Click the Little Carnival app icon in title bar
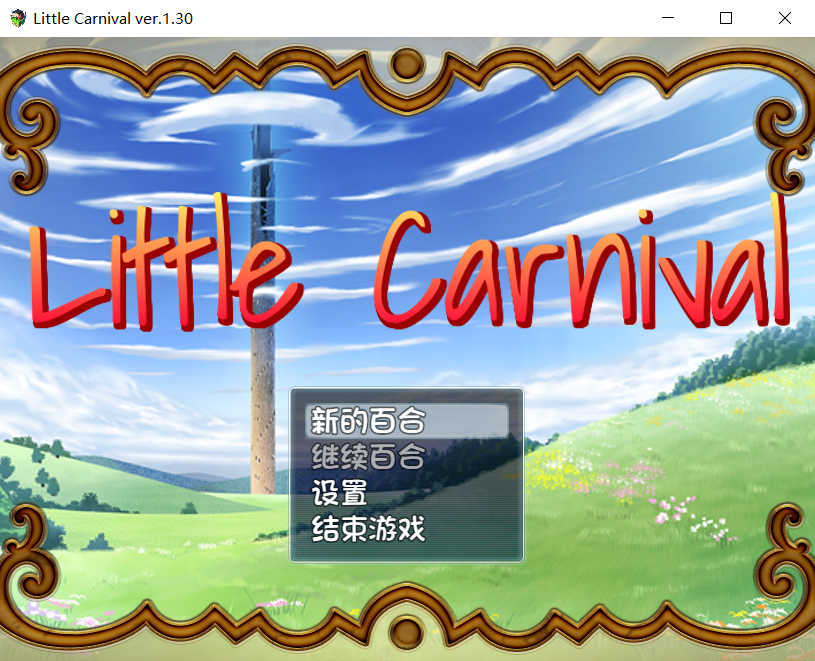815x661 pixels. point(18,18)
